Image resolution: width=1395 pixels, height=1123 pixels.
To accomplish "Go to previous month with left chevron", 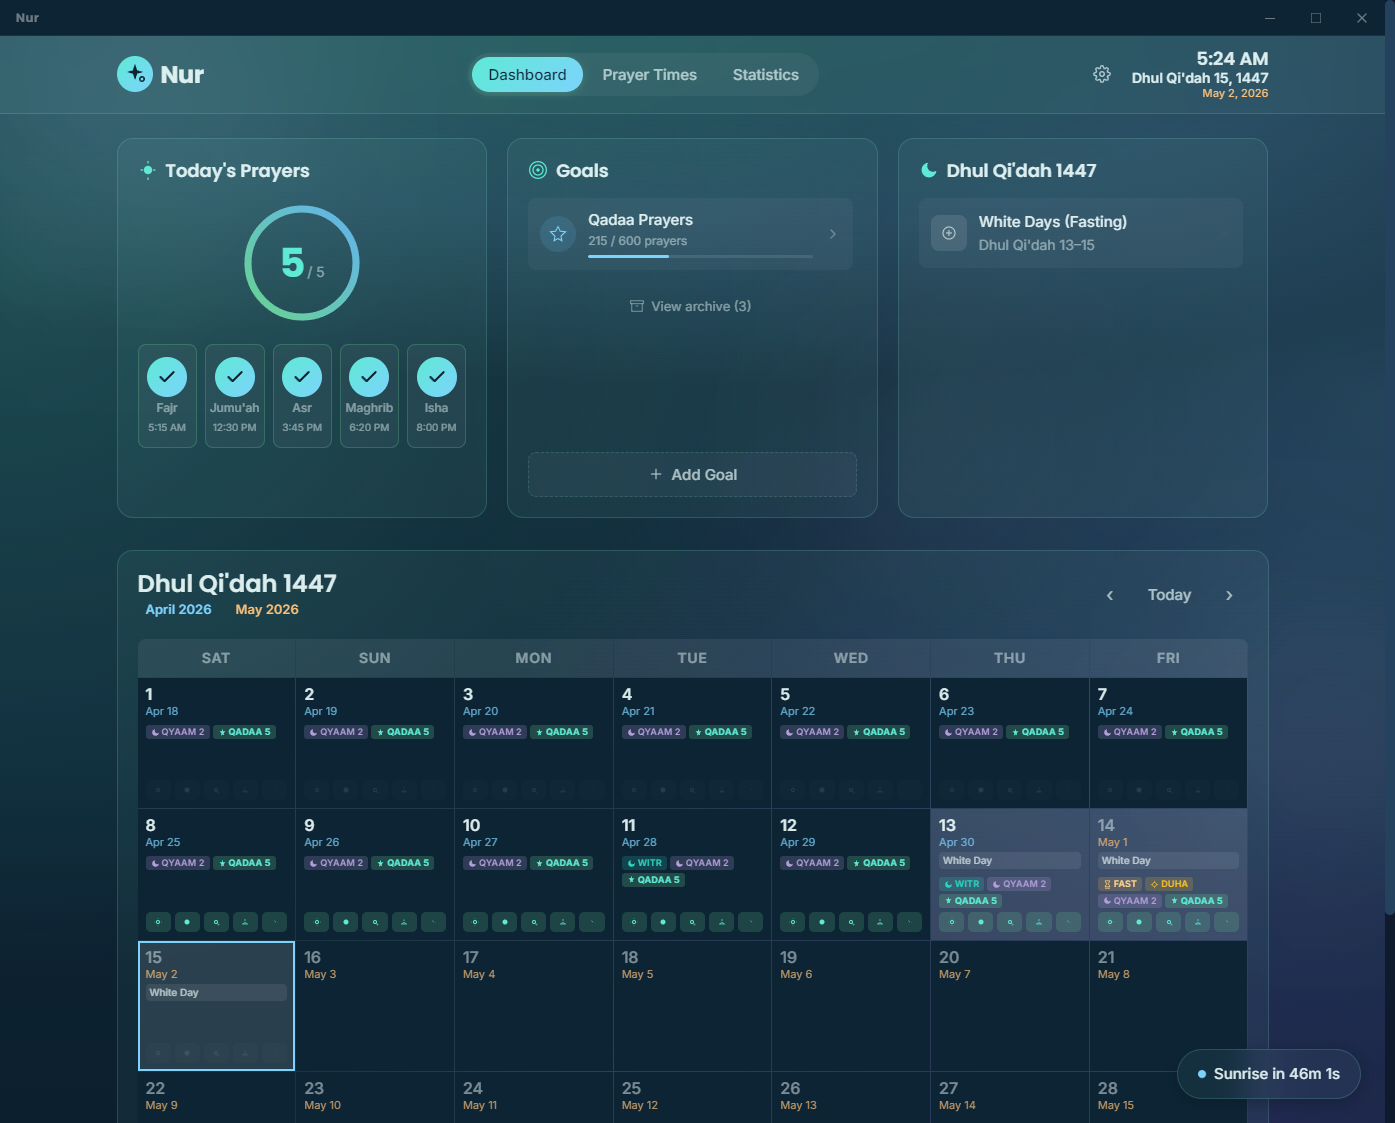I will (x=1110, y=595).
